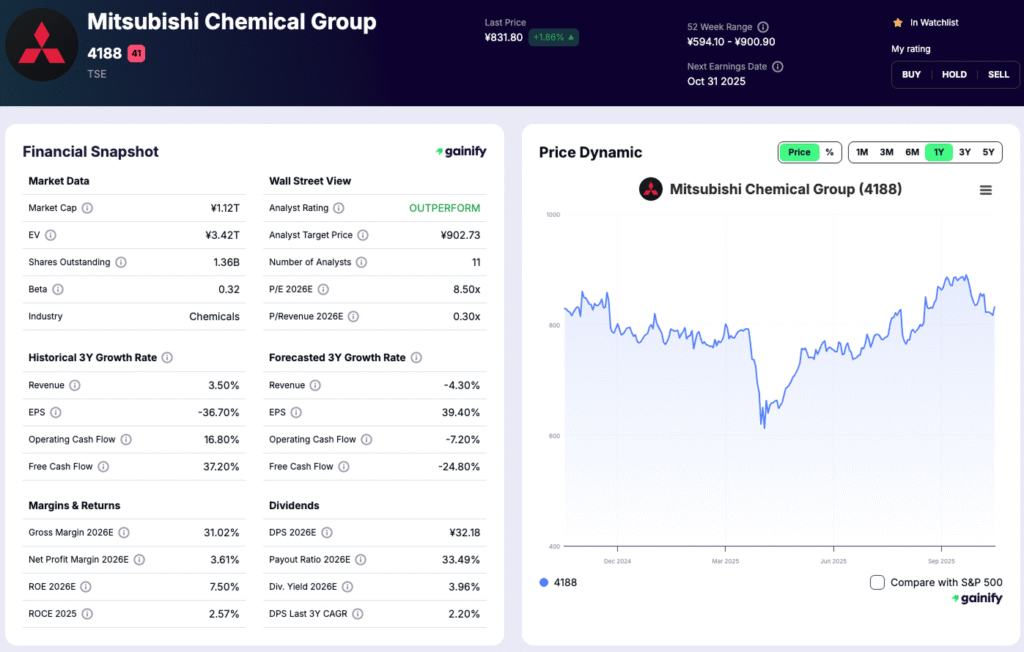Image resolution: width=1024 pixels, height=652 pixels.
Task: Click the Mitsubishi logo in the chart title
Action: tap(651, 189)
